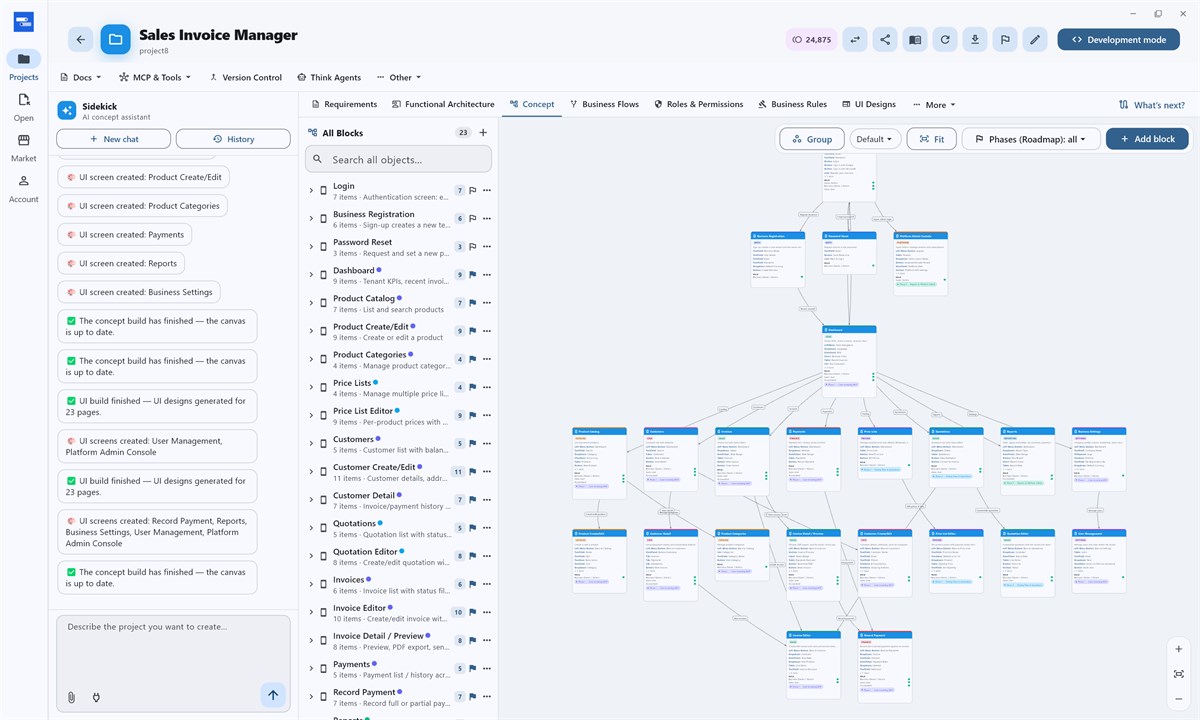Click the 24,875 credits badge
The height and width of the screenshot is (720, 1200).
[x=811, y=40]
